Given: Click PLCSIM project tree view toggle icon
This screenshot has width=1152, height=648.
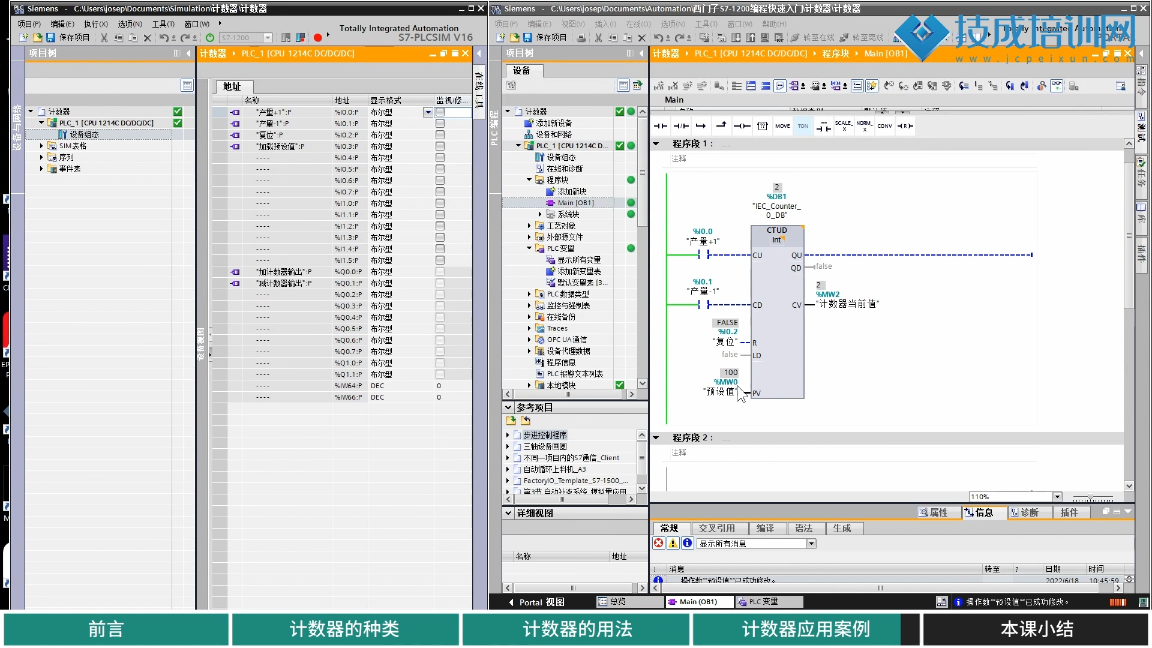Looking at the screenshot, I should (x=187, y=85).
